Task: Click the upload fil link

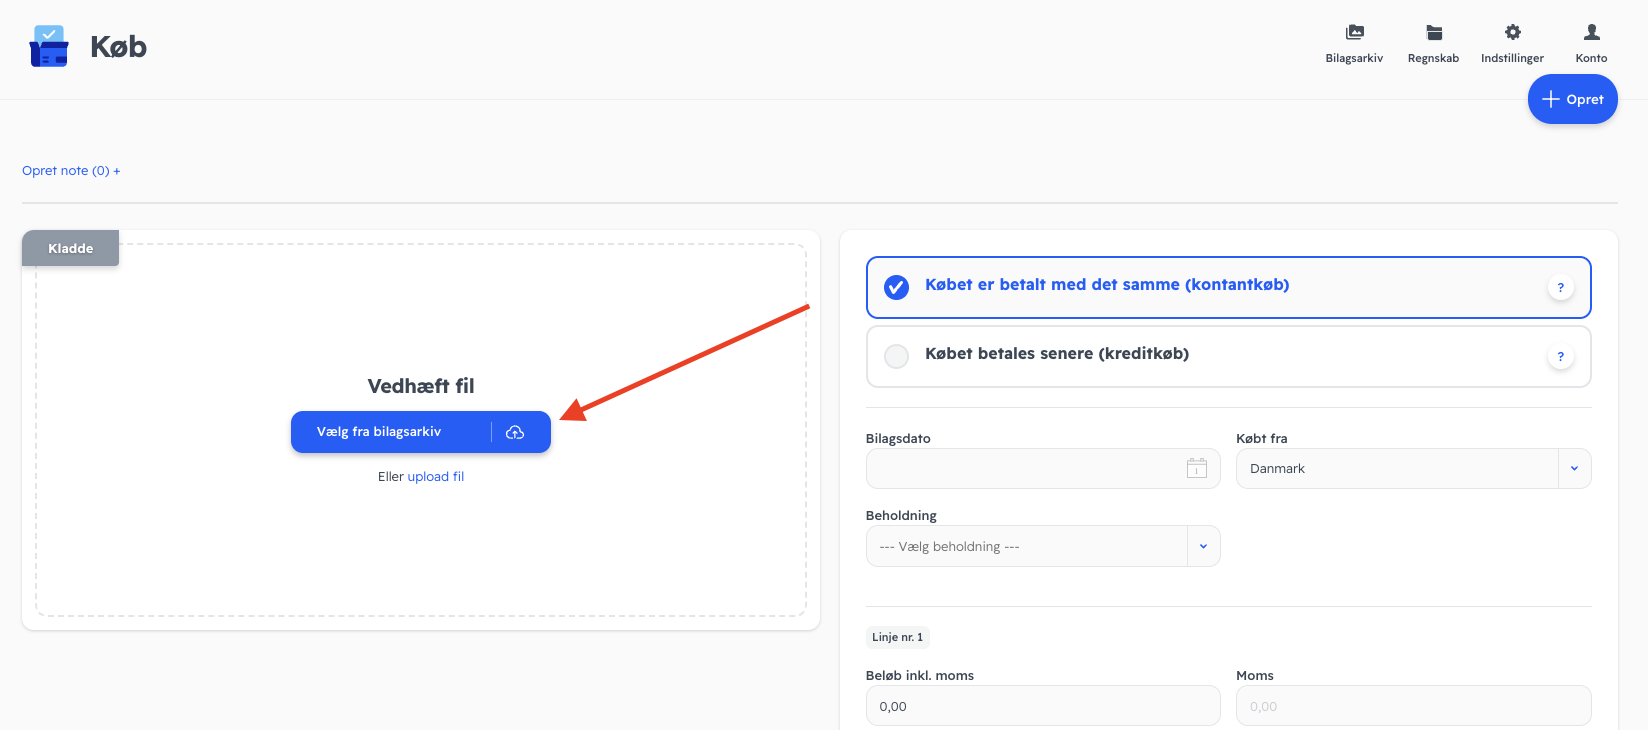Action: pyautogui.click(x=436, y=477)
